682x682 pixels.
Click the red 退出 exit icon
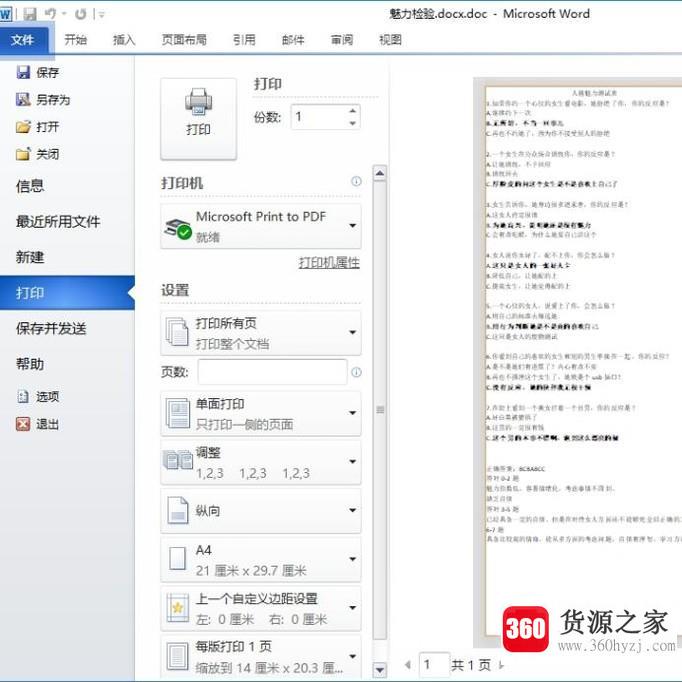pyautogui.click(x=23, y=424)
